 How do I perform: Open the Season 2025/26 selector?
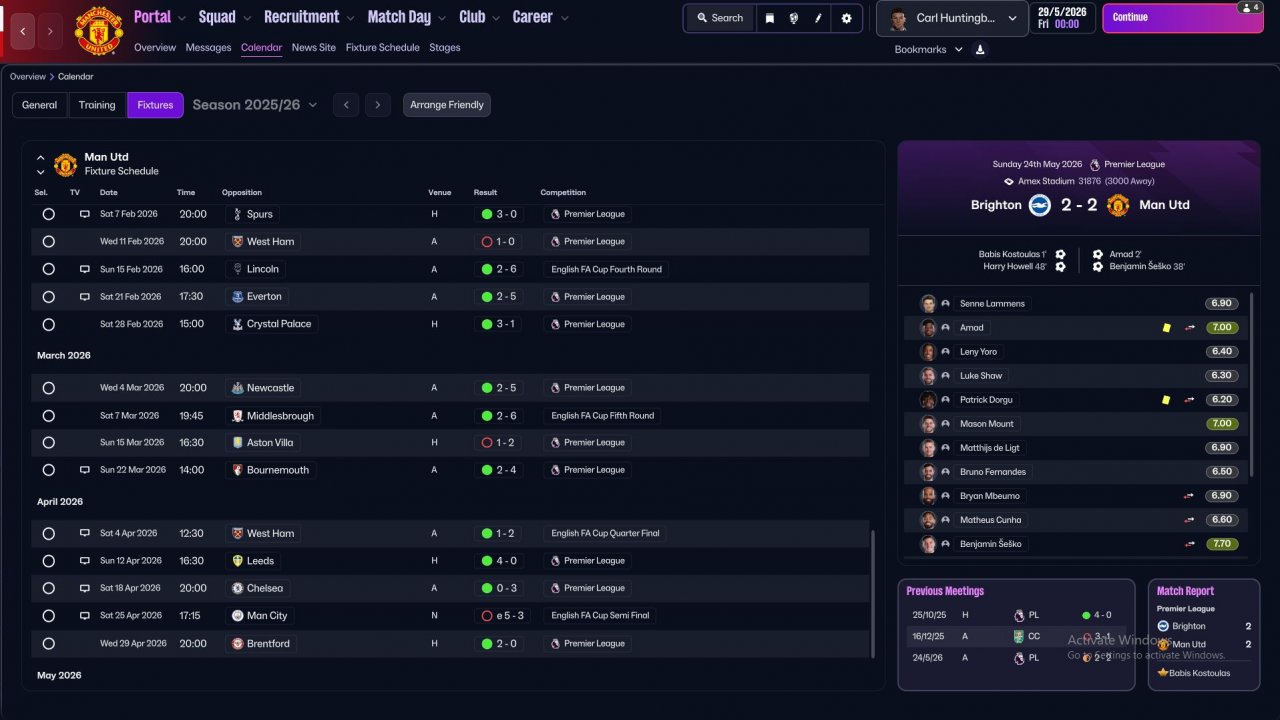click(255, 105)
